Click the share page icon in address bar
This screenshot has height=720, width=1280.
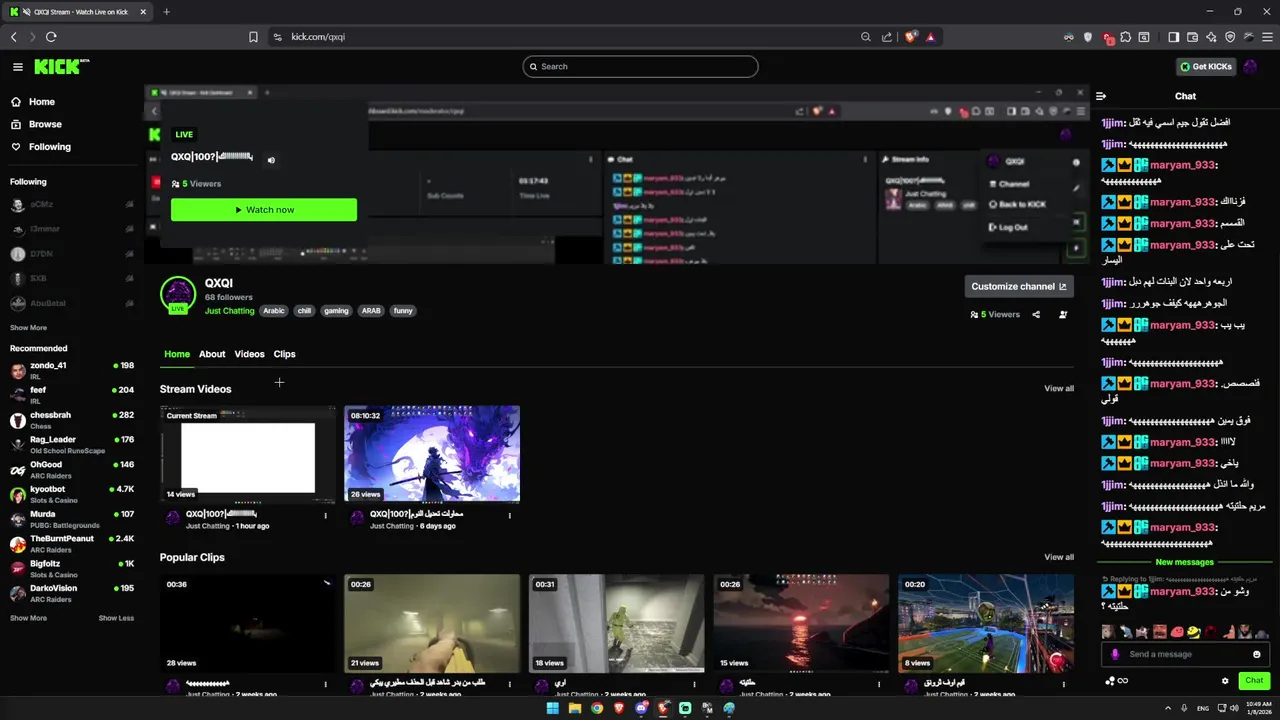(887, 37)
